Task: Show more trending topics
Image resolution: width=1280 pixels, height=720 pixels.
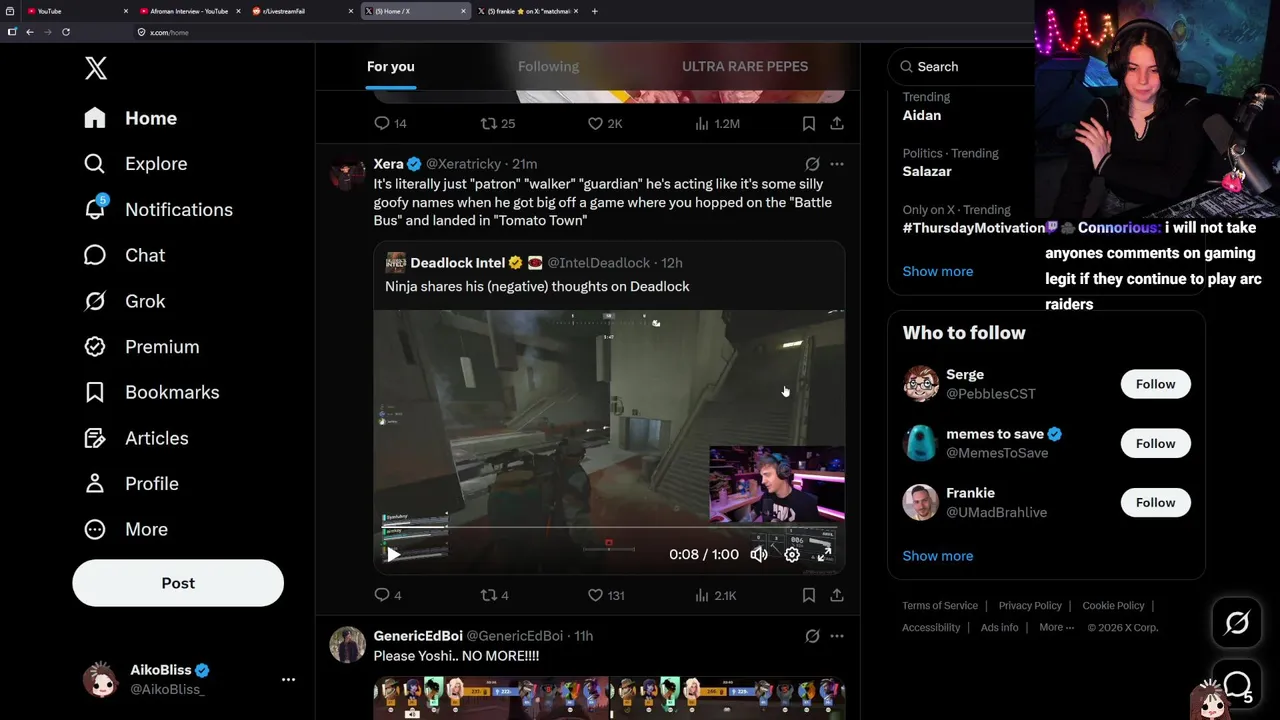Action: pos(937,271)
